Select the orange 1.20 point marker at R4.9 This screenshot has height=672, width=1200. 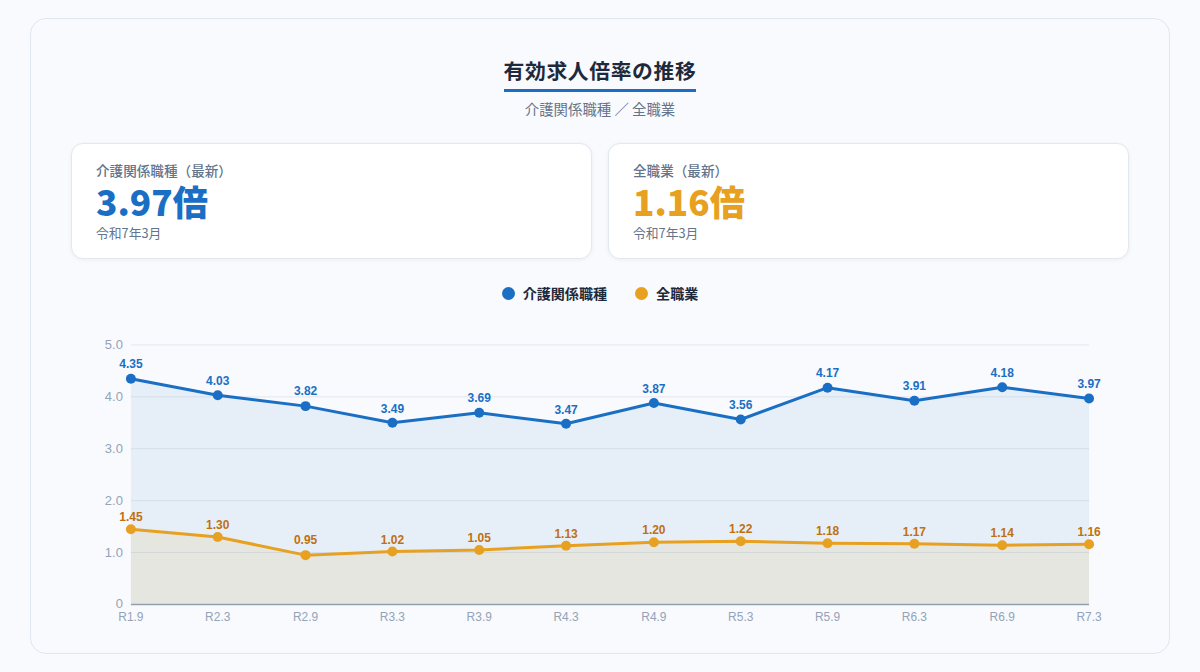[654, 542]
